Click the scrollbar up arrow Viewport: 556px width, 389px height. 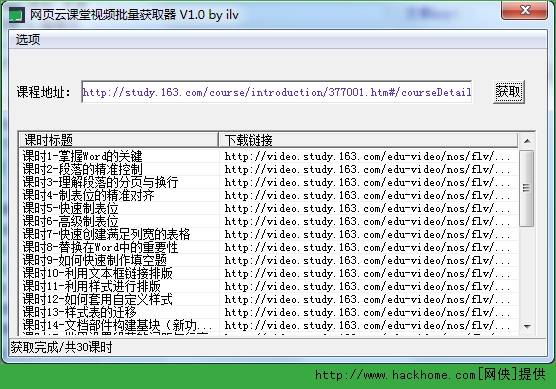click(x=527, y=141)
